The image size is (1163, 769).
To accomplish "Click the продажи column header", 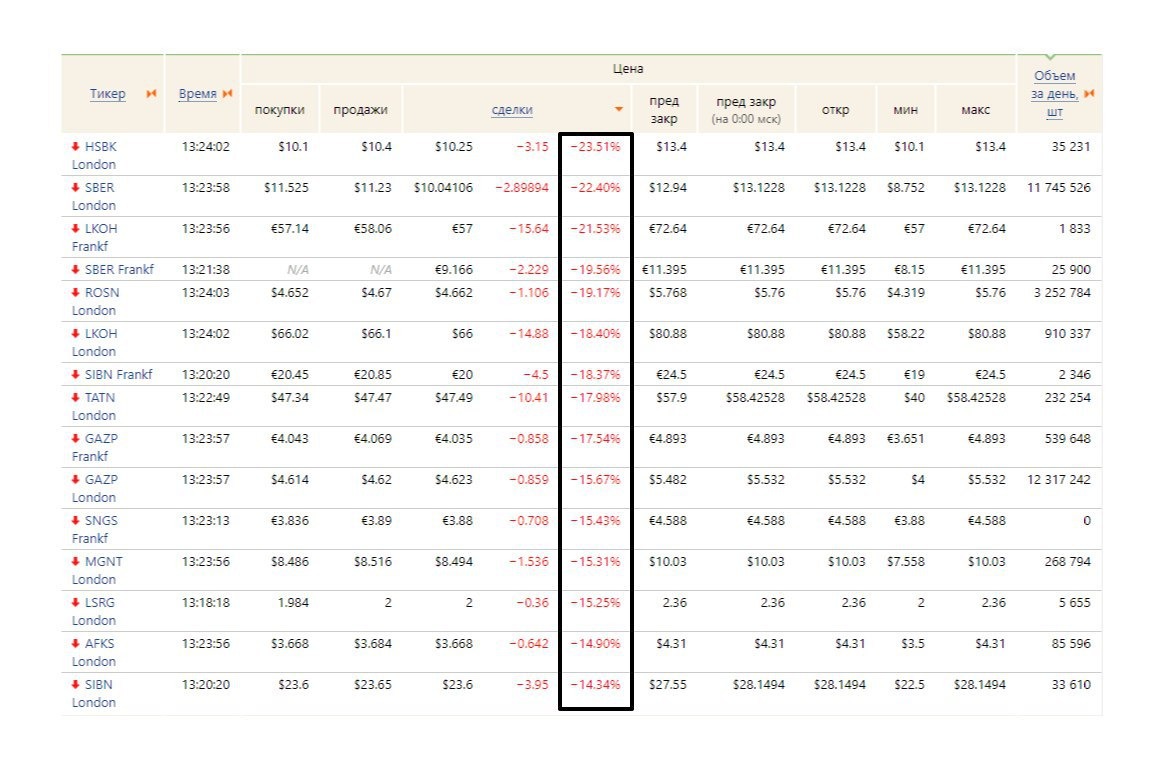I will (360, 110).
